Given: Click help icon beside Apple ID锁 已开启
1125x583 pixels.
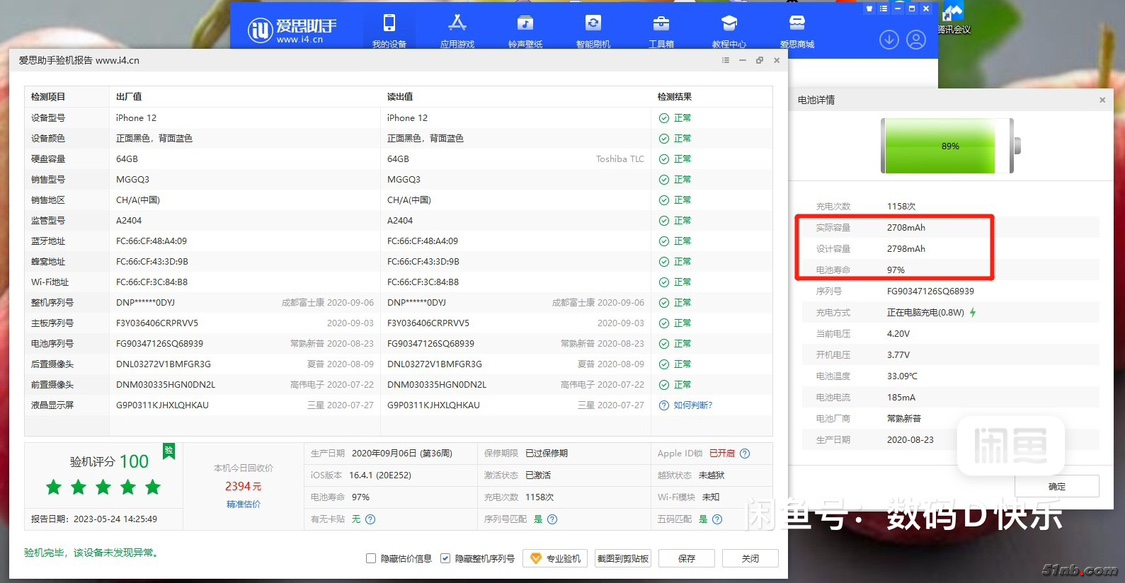Looking at the screenshot, I should point(744,453).
